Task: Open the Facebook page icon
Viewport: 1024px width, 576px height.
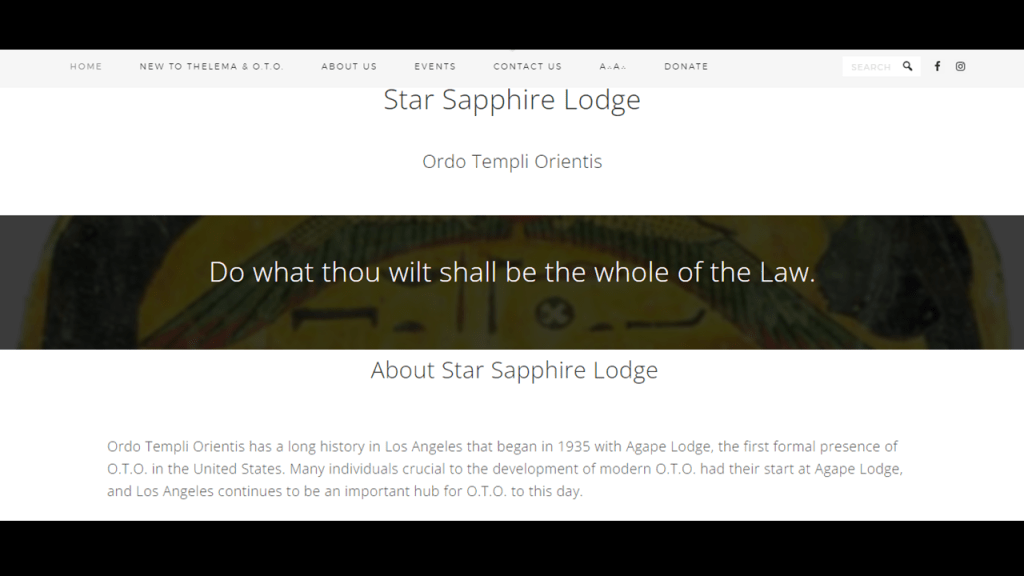Action: pos(937,67)
